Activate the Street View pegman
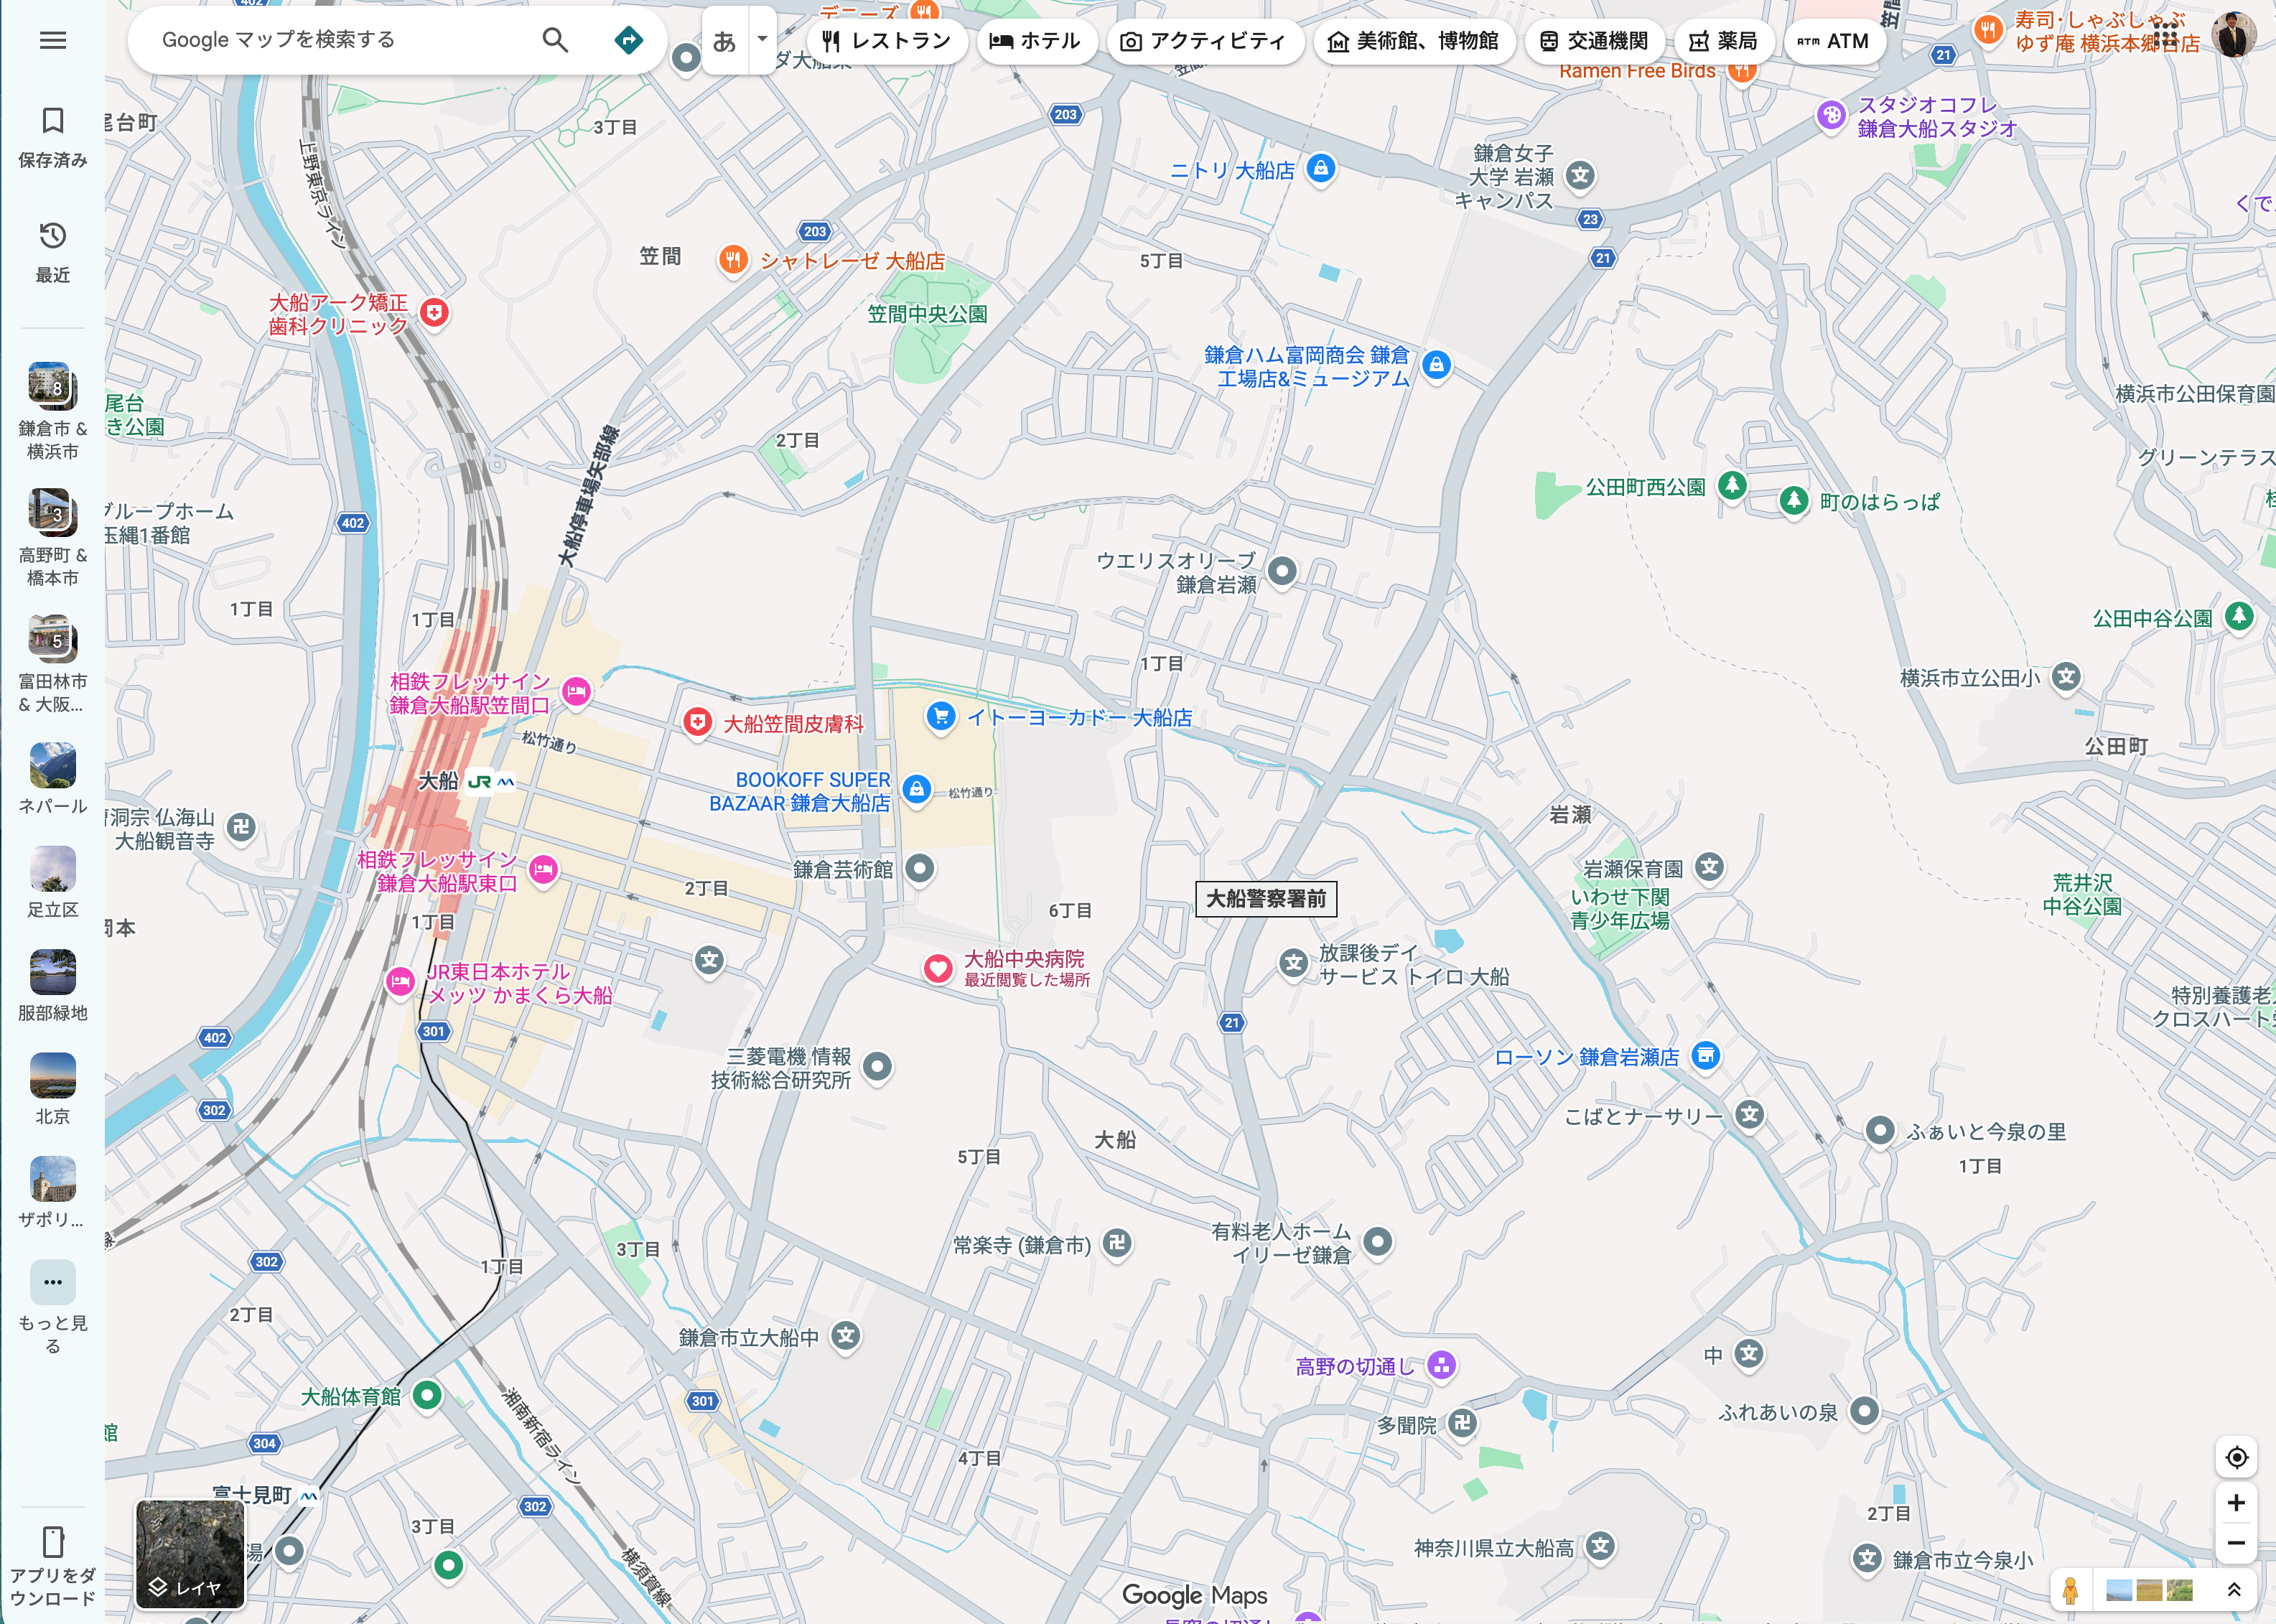The image size is (2276, 1624). tap(2070, 1590)
